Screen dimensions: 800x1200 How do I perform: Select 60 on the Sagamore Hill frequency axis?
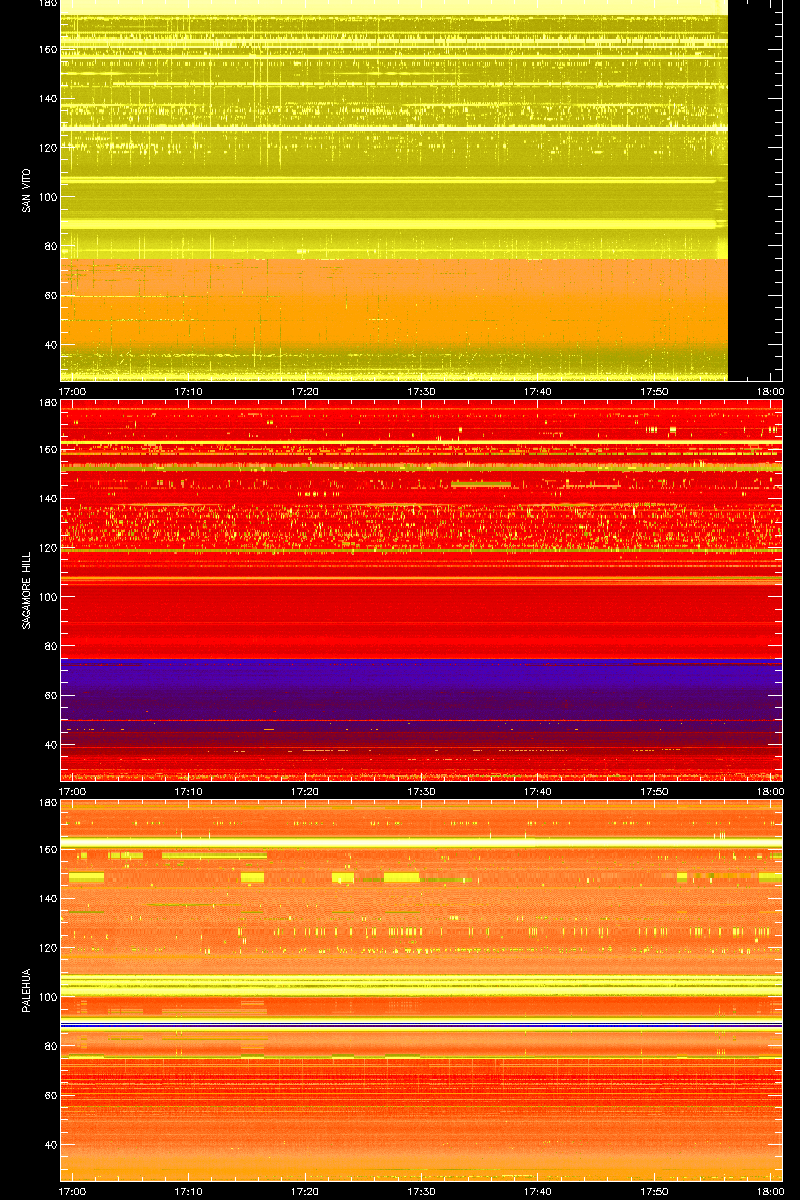pyautogui.click(x=49, y=695)
